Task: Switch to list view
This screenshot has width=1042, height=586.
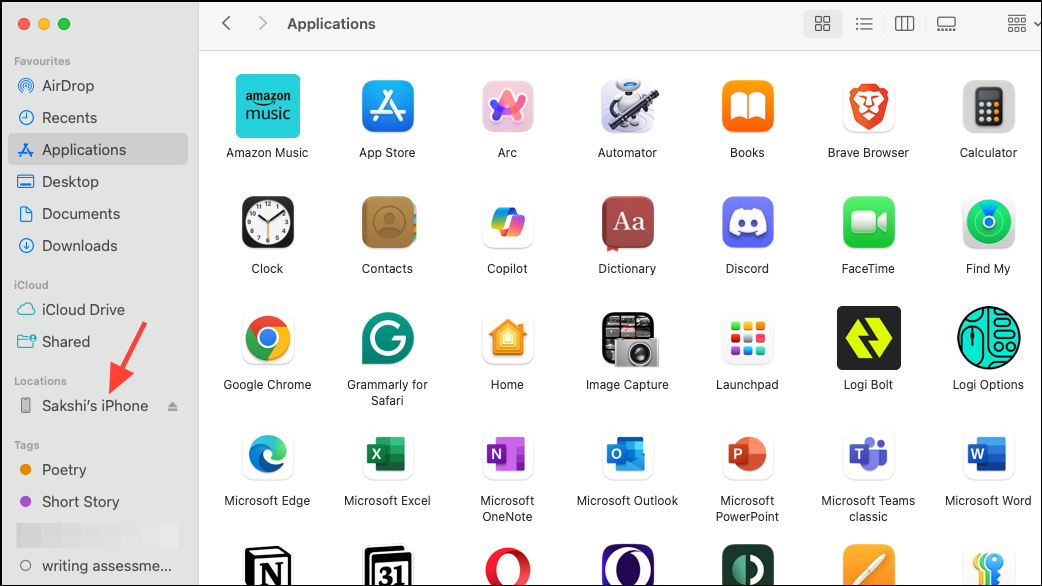Action: (x=864, y=24)
